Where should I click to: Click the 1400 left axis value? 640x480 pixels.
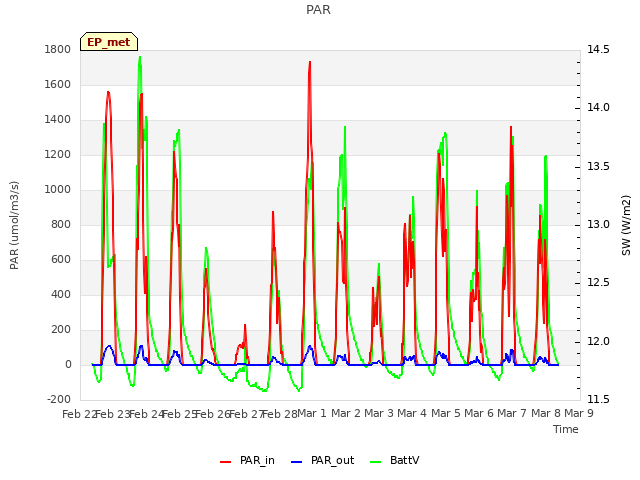click(x=58, y=120)
